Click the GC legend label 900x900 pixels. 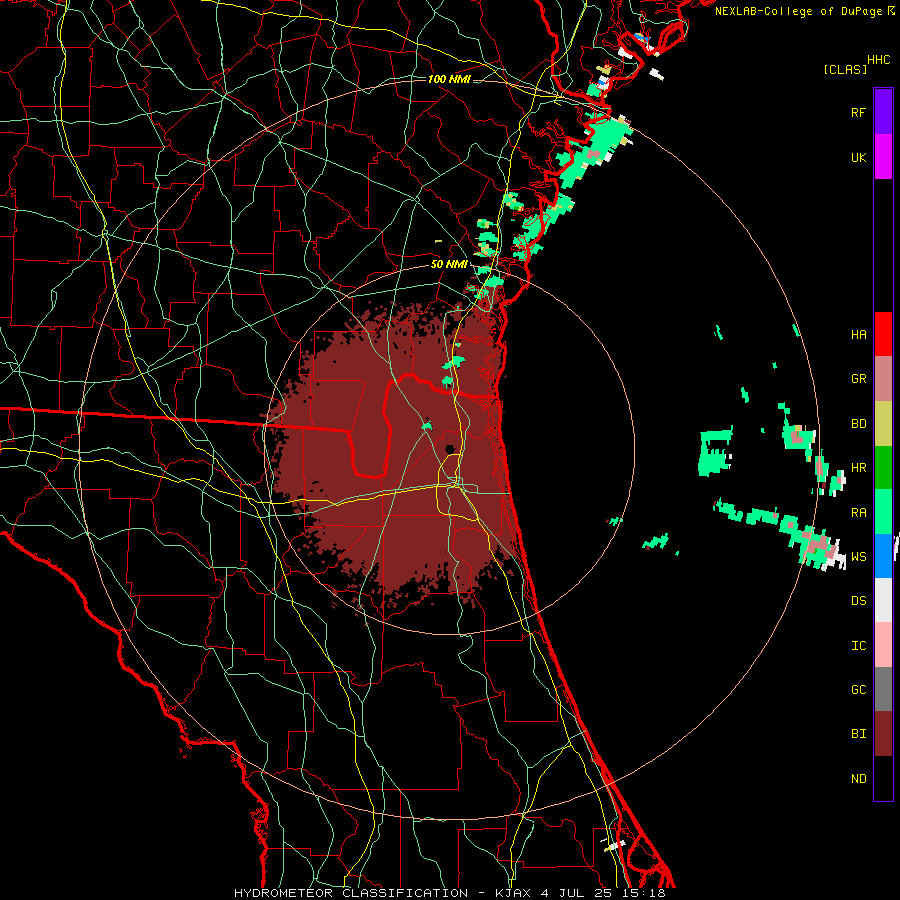click(x=858, y=690)
